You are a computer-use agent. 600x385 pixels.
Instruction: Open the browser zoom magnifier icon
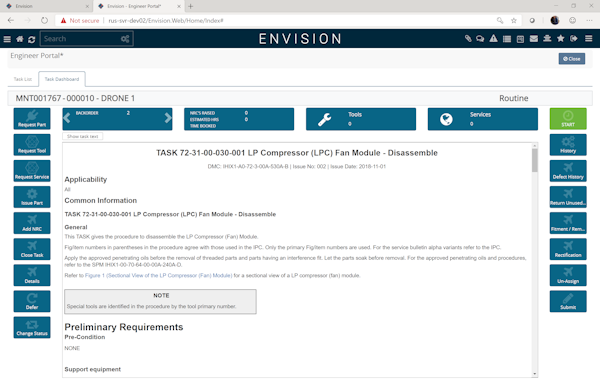pyautogui.click(x=500, y=21)
